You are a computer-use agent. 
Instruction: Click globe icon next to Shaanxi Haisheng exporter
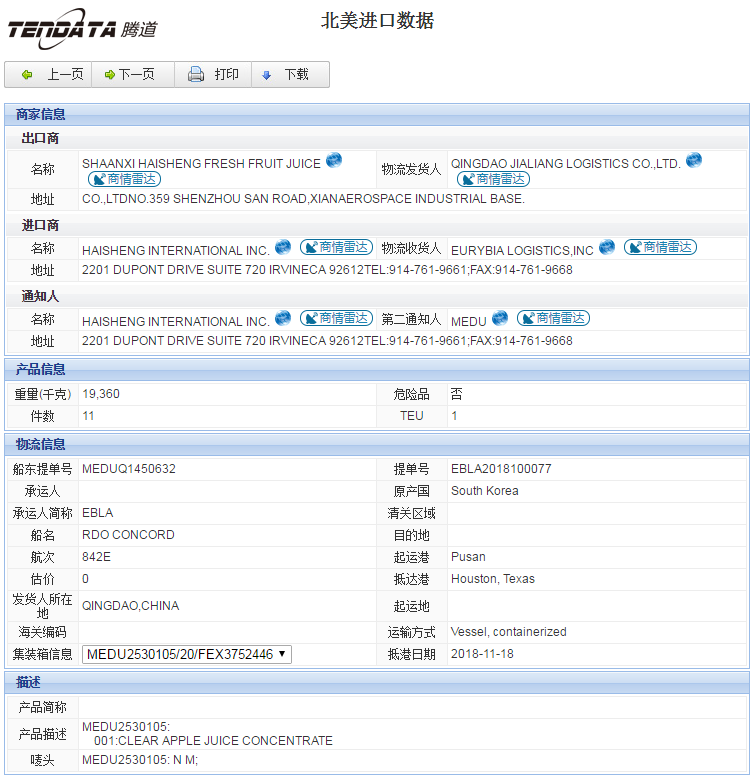pyautogui.click(x=334, y=161)
